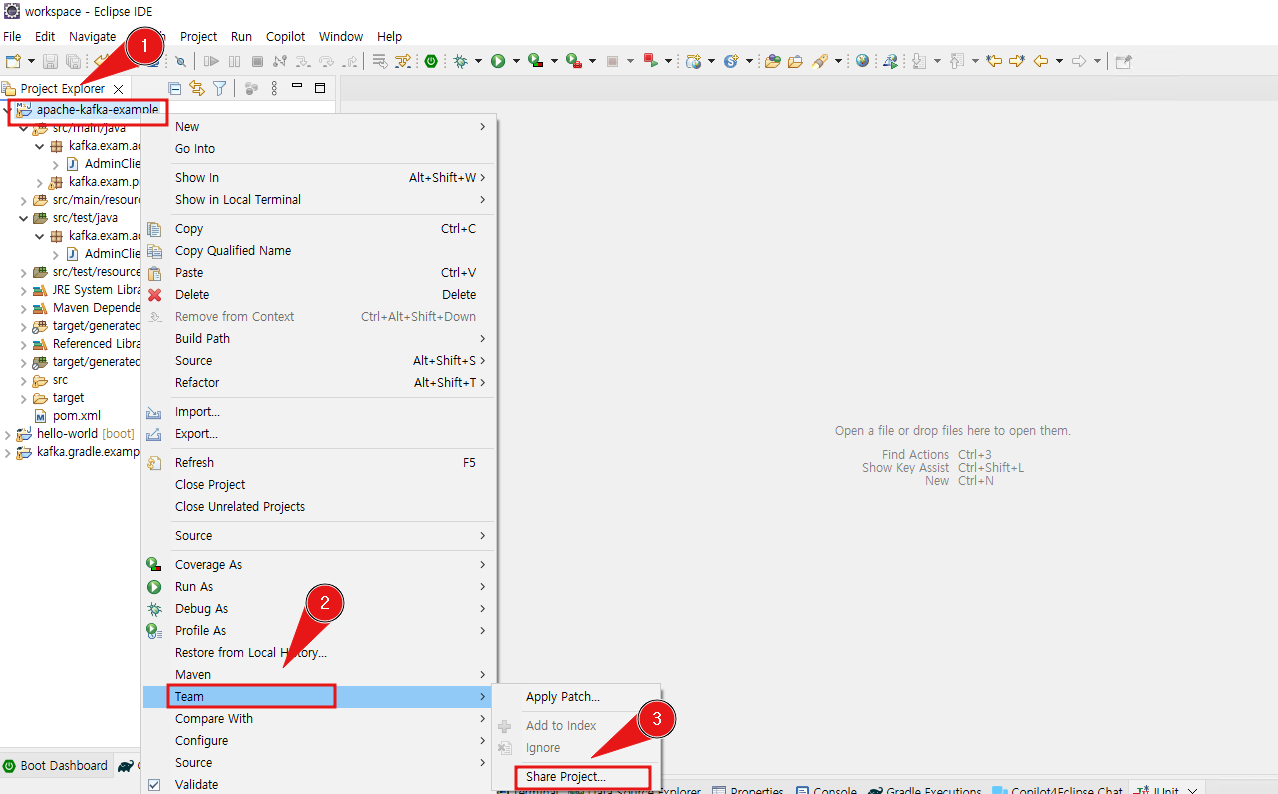This screenshot has height=794, width=1278.
Task: Expand the Maven Dependencies node
Action: pos(24,308)
